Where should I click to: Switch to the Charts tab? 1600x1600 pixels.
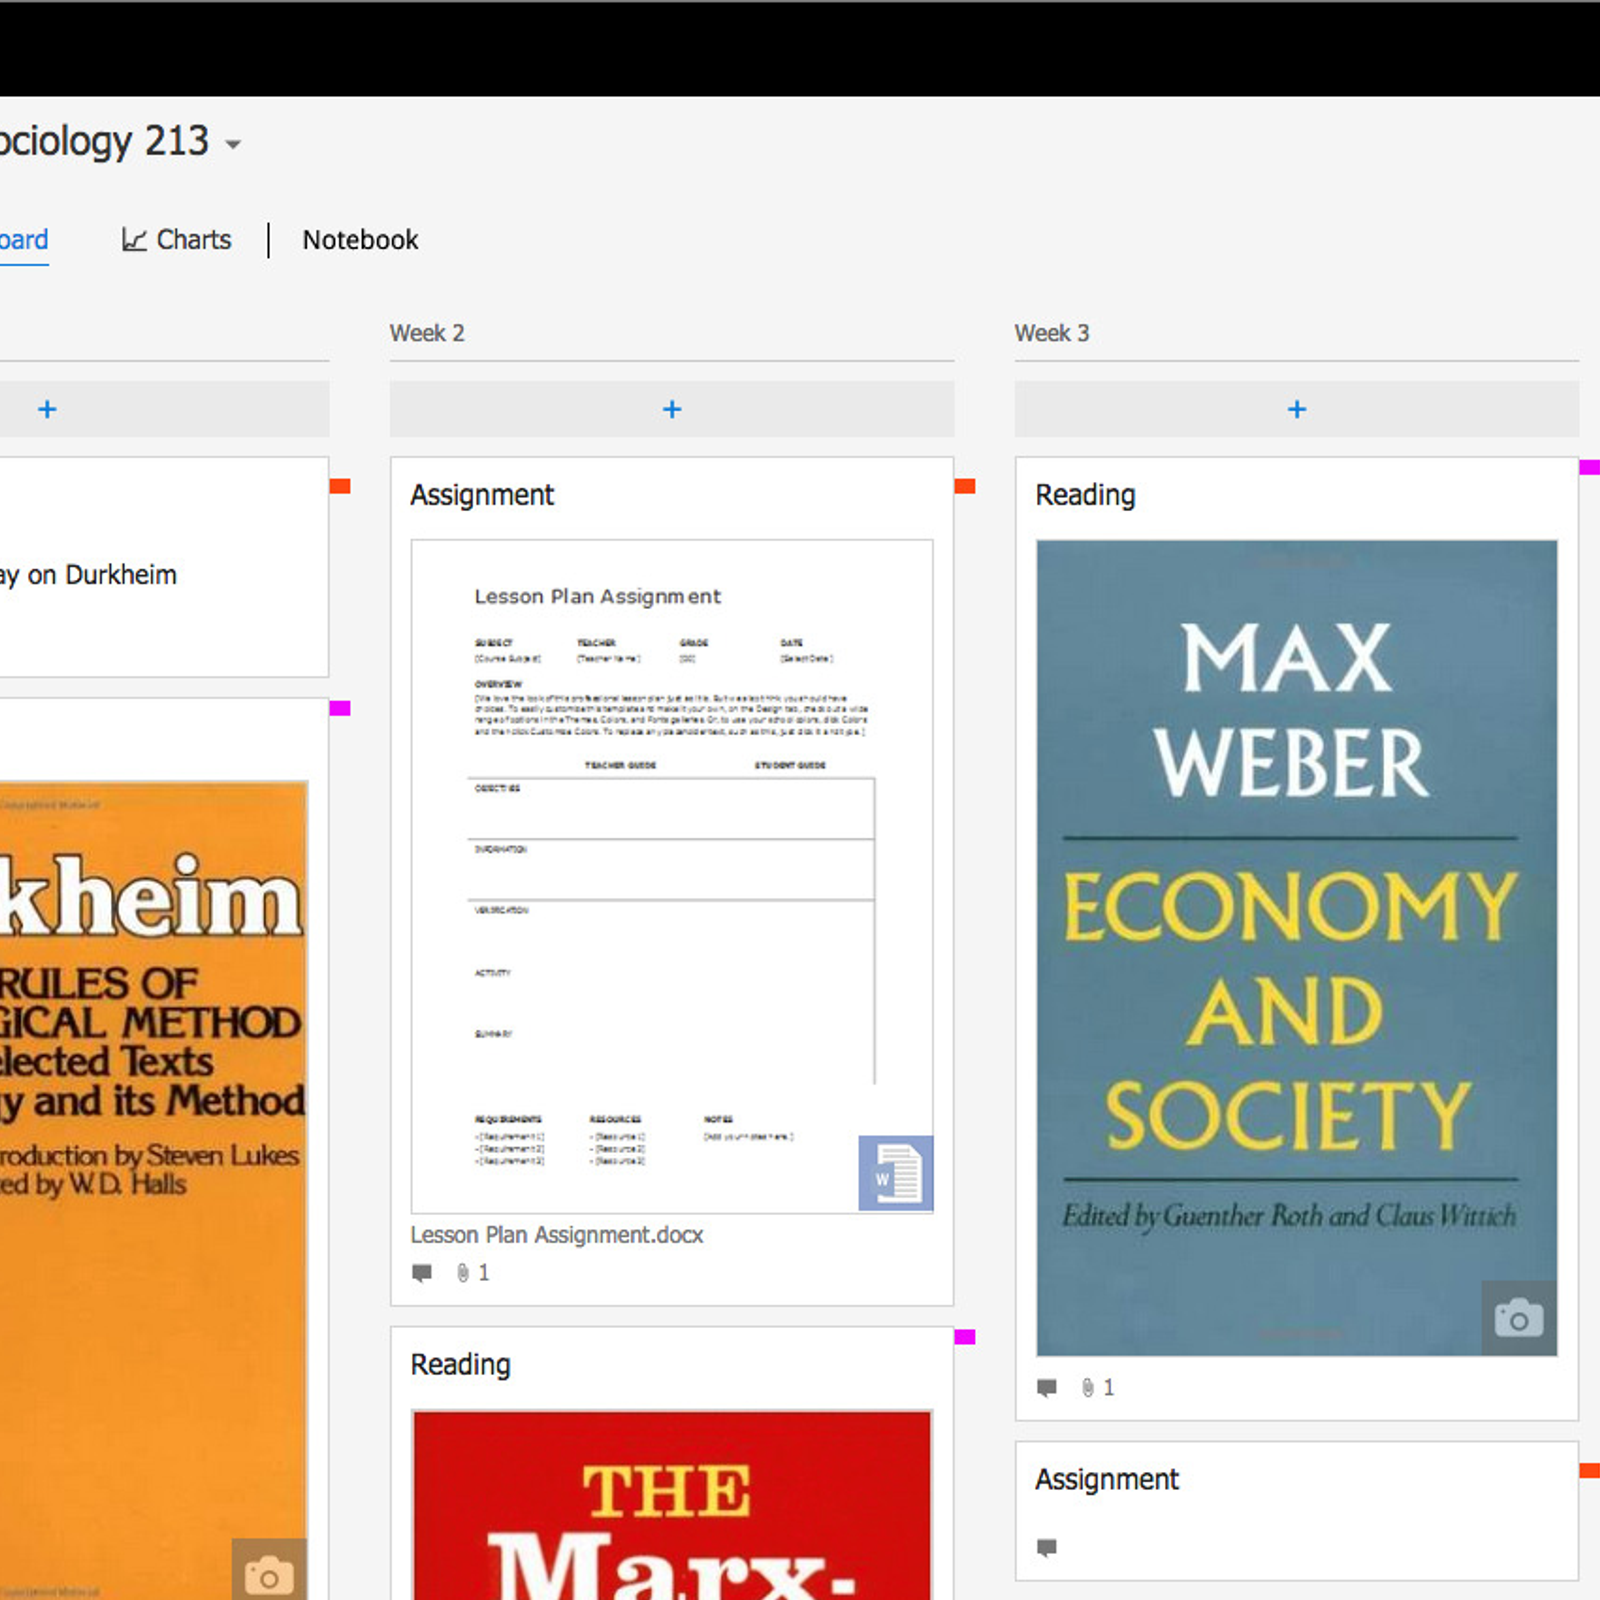(x=176, y=240)
